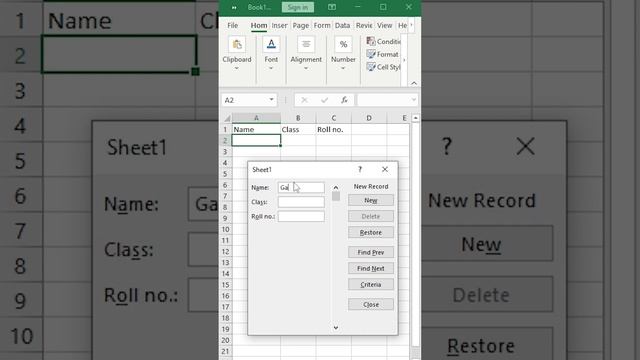Click the Insert Function fx icon
The height and width of the screenshot is (360, 640).
344,100
